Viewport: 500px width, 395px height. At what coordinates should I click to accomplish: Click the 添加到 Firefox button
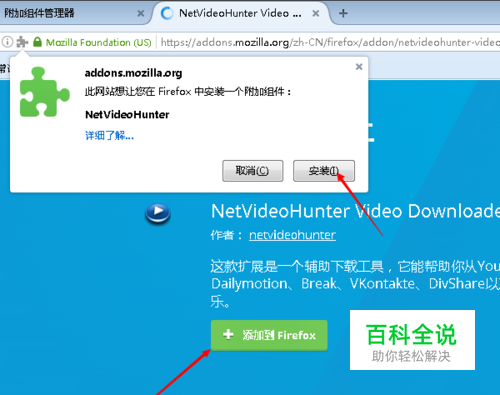coord(269,335)
